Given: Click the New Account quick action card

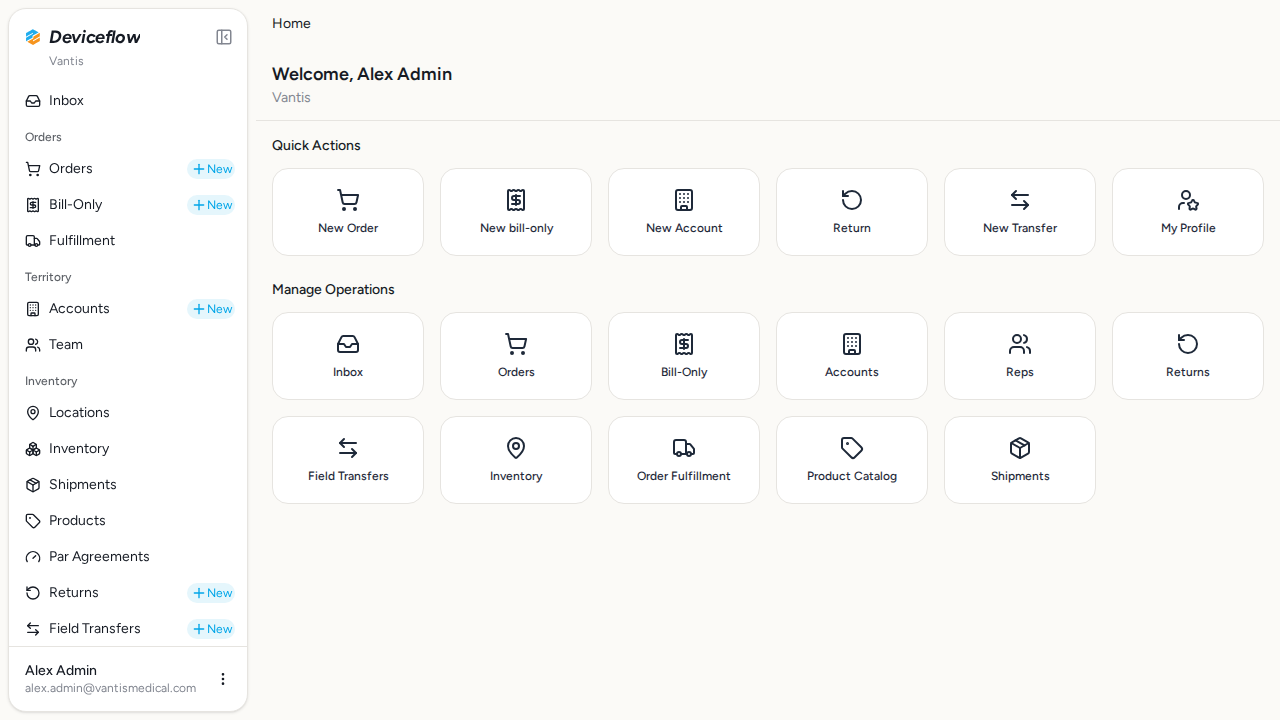Looking at the screenshot, I should [x=684, y=212].
